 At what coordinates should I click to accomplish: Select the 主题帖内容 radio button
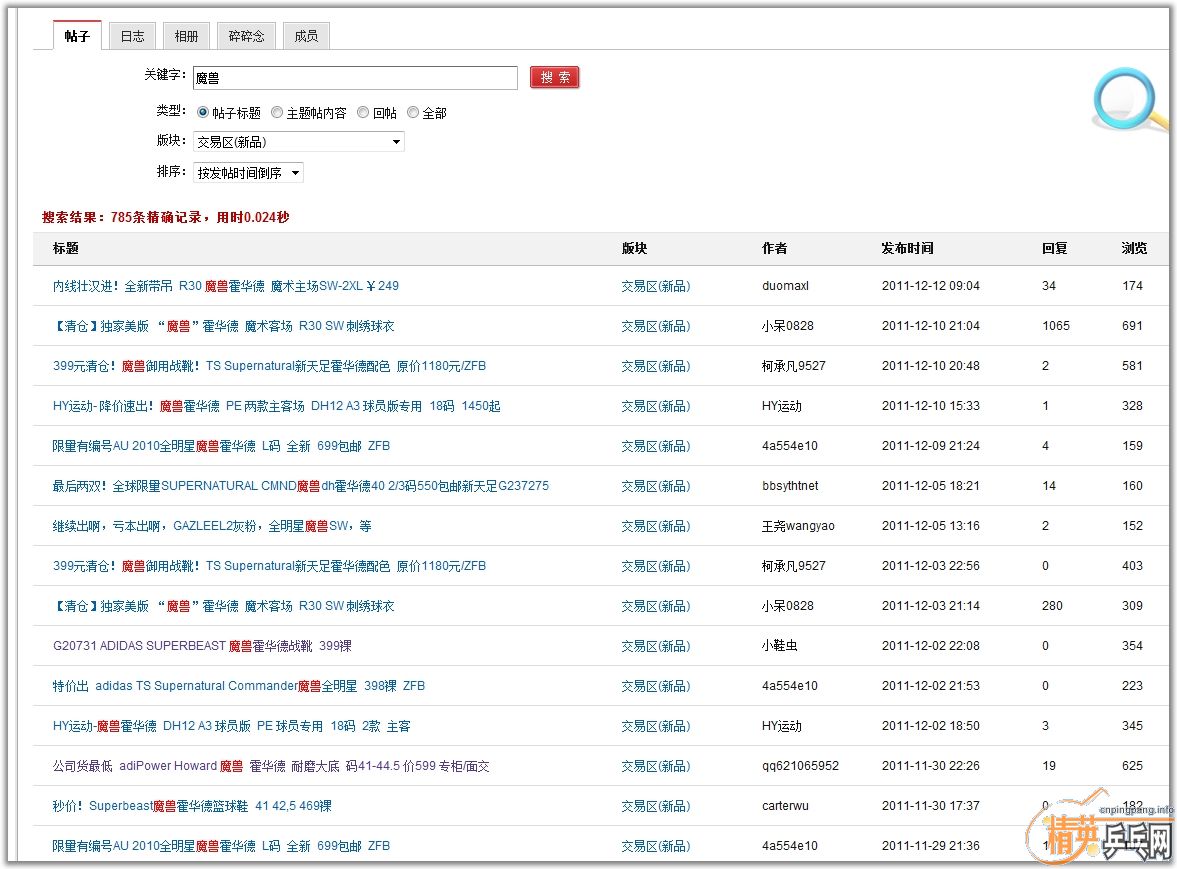pyautogui.click(x=277, y=113)
